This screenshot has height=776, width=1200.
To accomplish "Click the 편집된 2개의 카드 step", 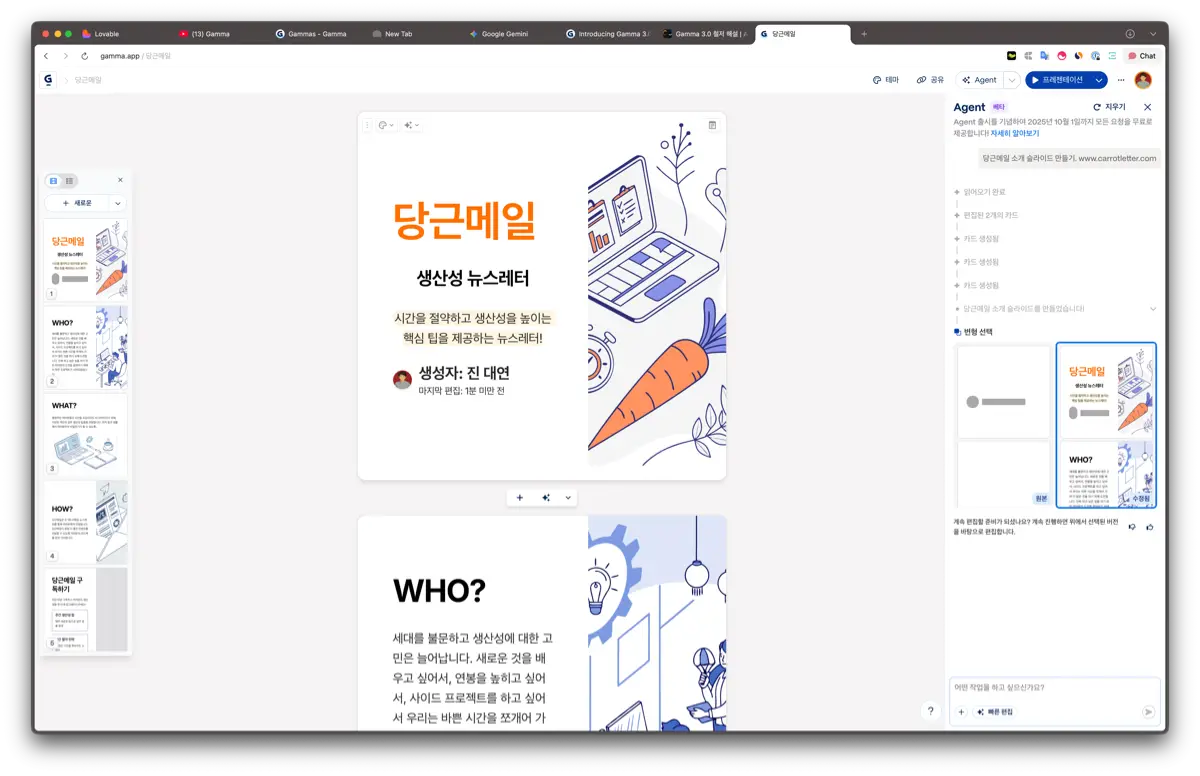I will (991, 215).
